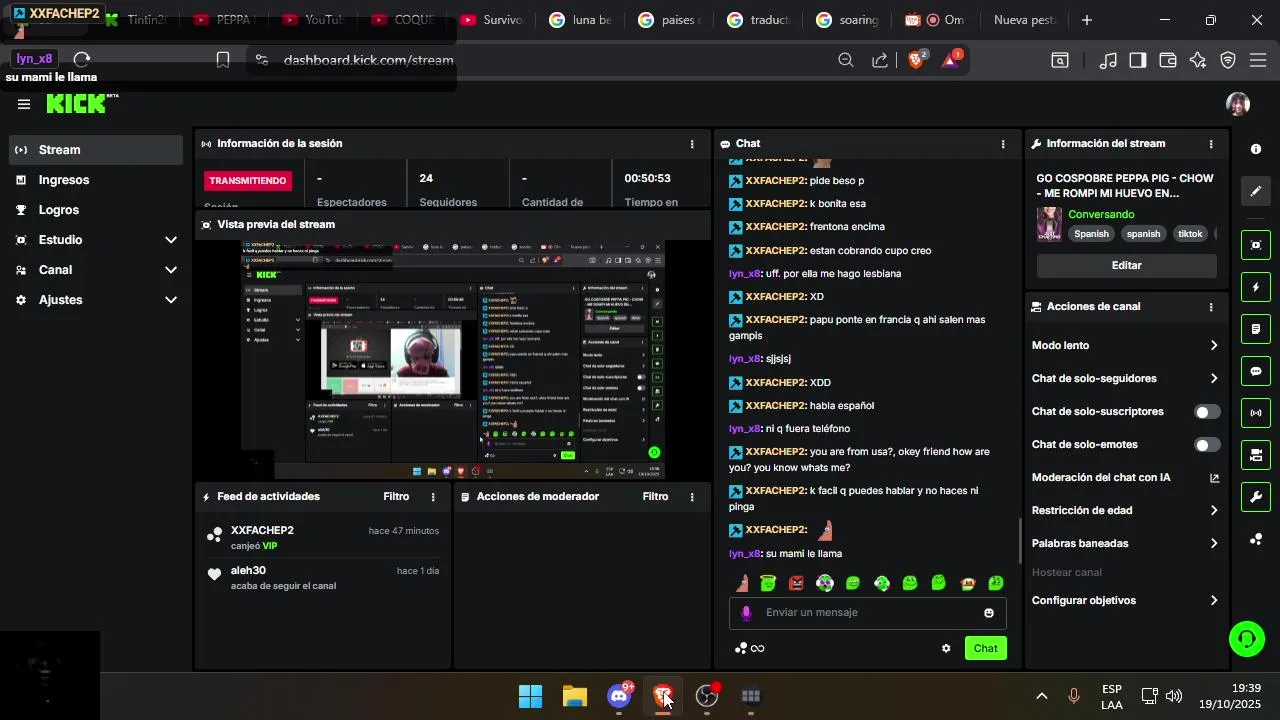
Task: Open Discord from the taskbar
Action: pos(619,696)
